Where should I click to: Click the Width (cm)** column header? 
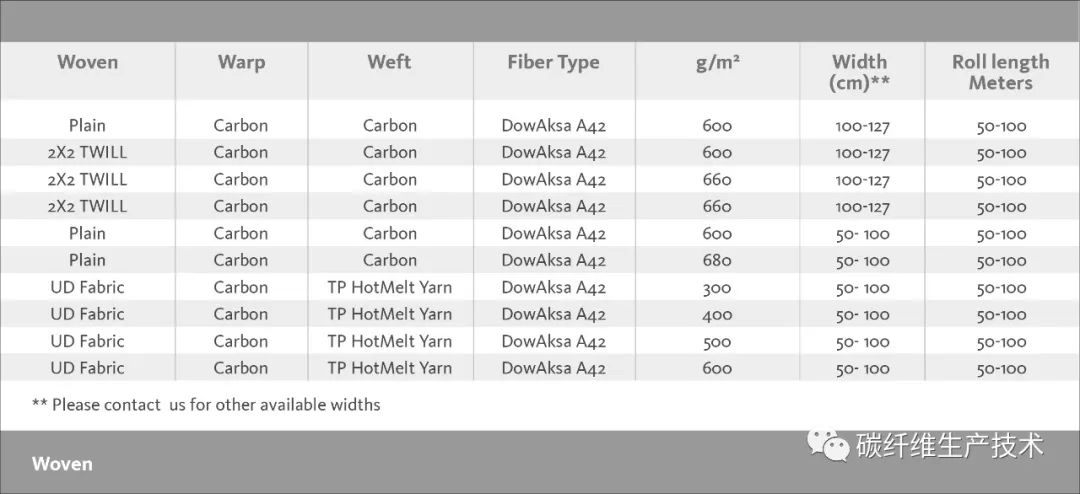[860, 72]
